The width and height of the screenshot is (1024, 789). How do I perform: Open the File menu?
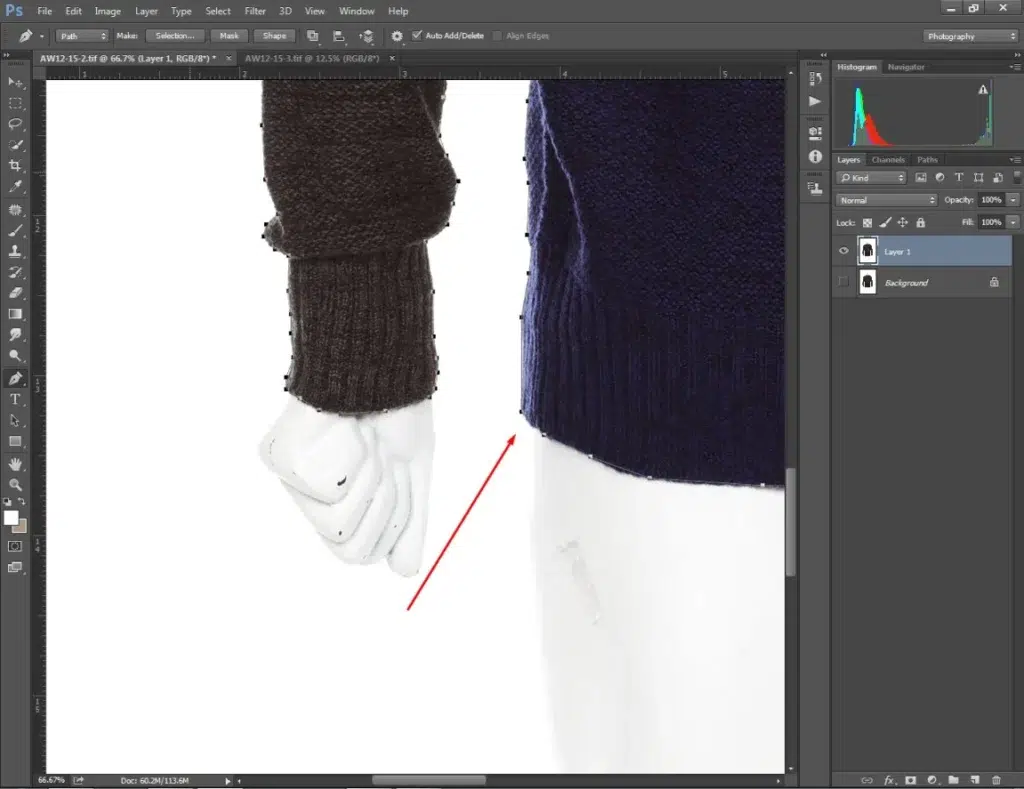(44, 11)
